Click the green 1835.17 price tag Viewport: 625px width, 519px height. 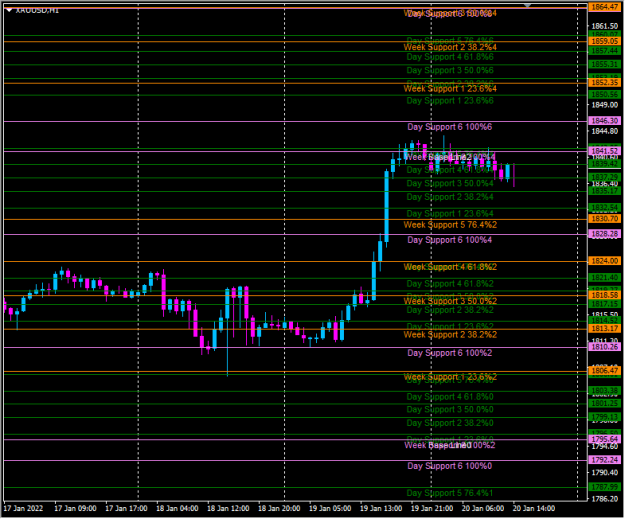tap(605, 191)
